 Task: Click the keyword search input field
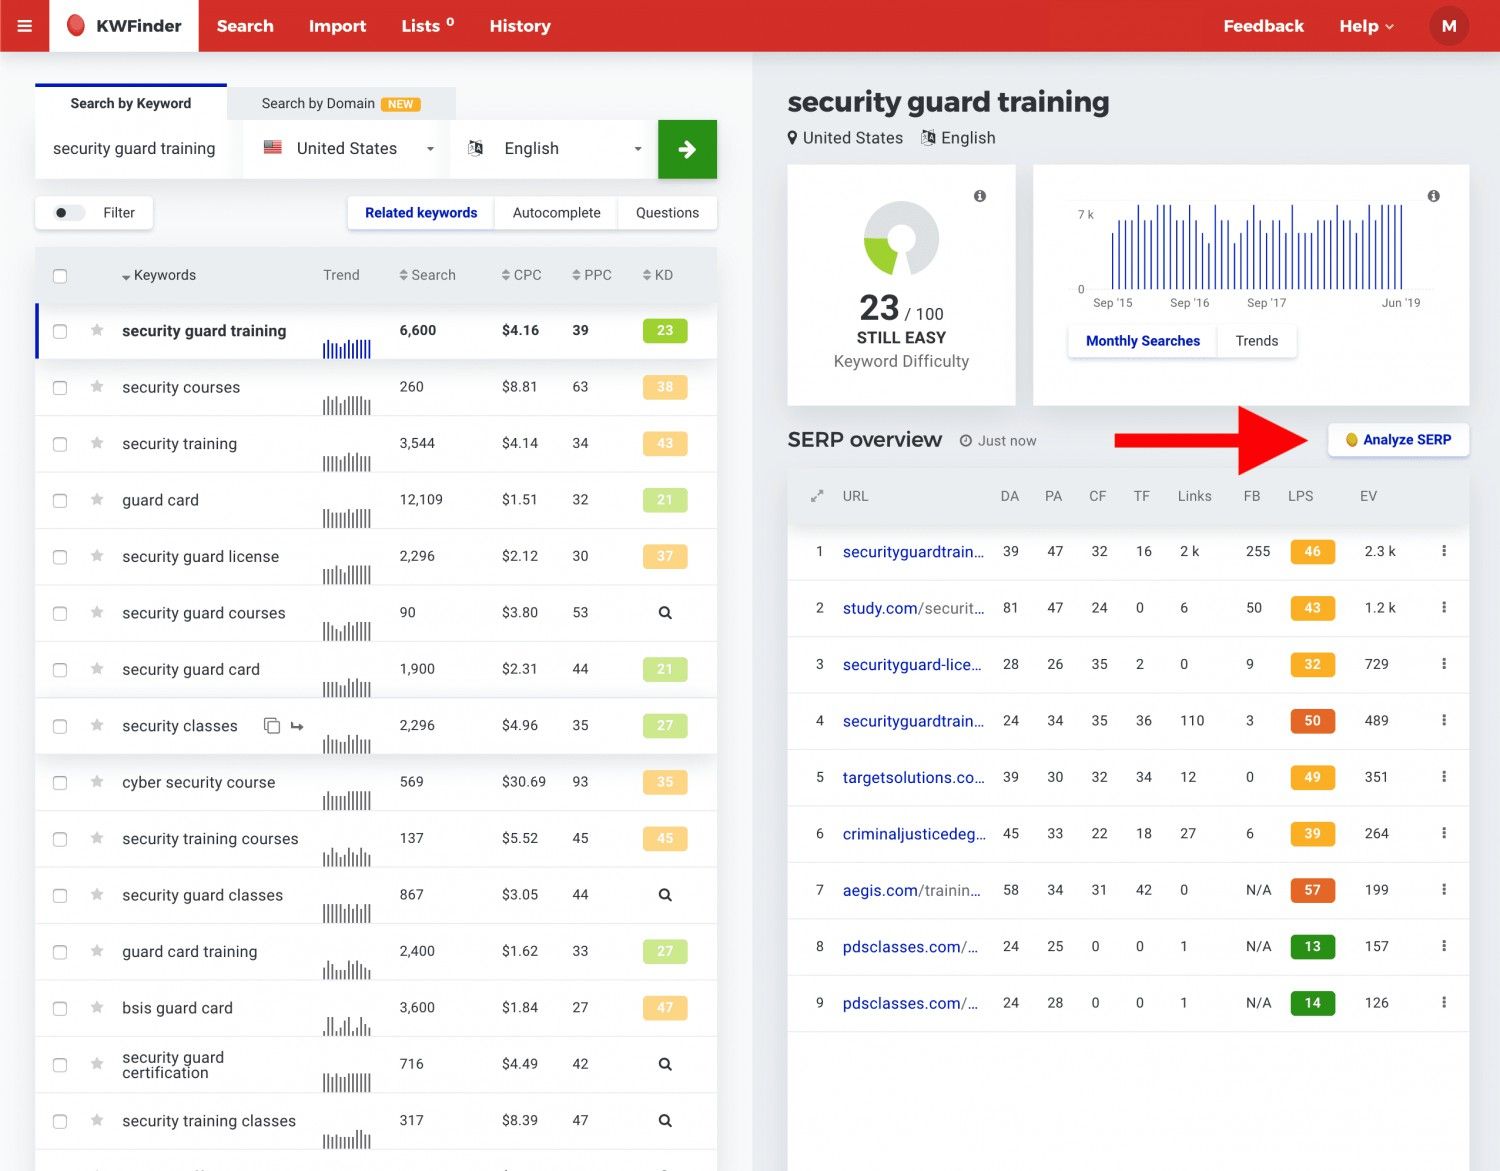(x=138, y=149)
